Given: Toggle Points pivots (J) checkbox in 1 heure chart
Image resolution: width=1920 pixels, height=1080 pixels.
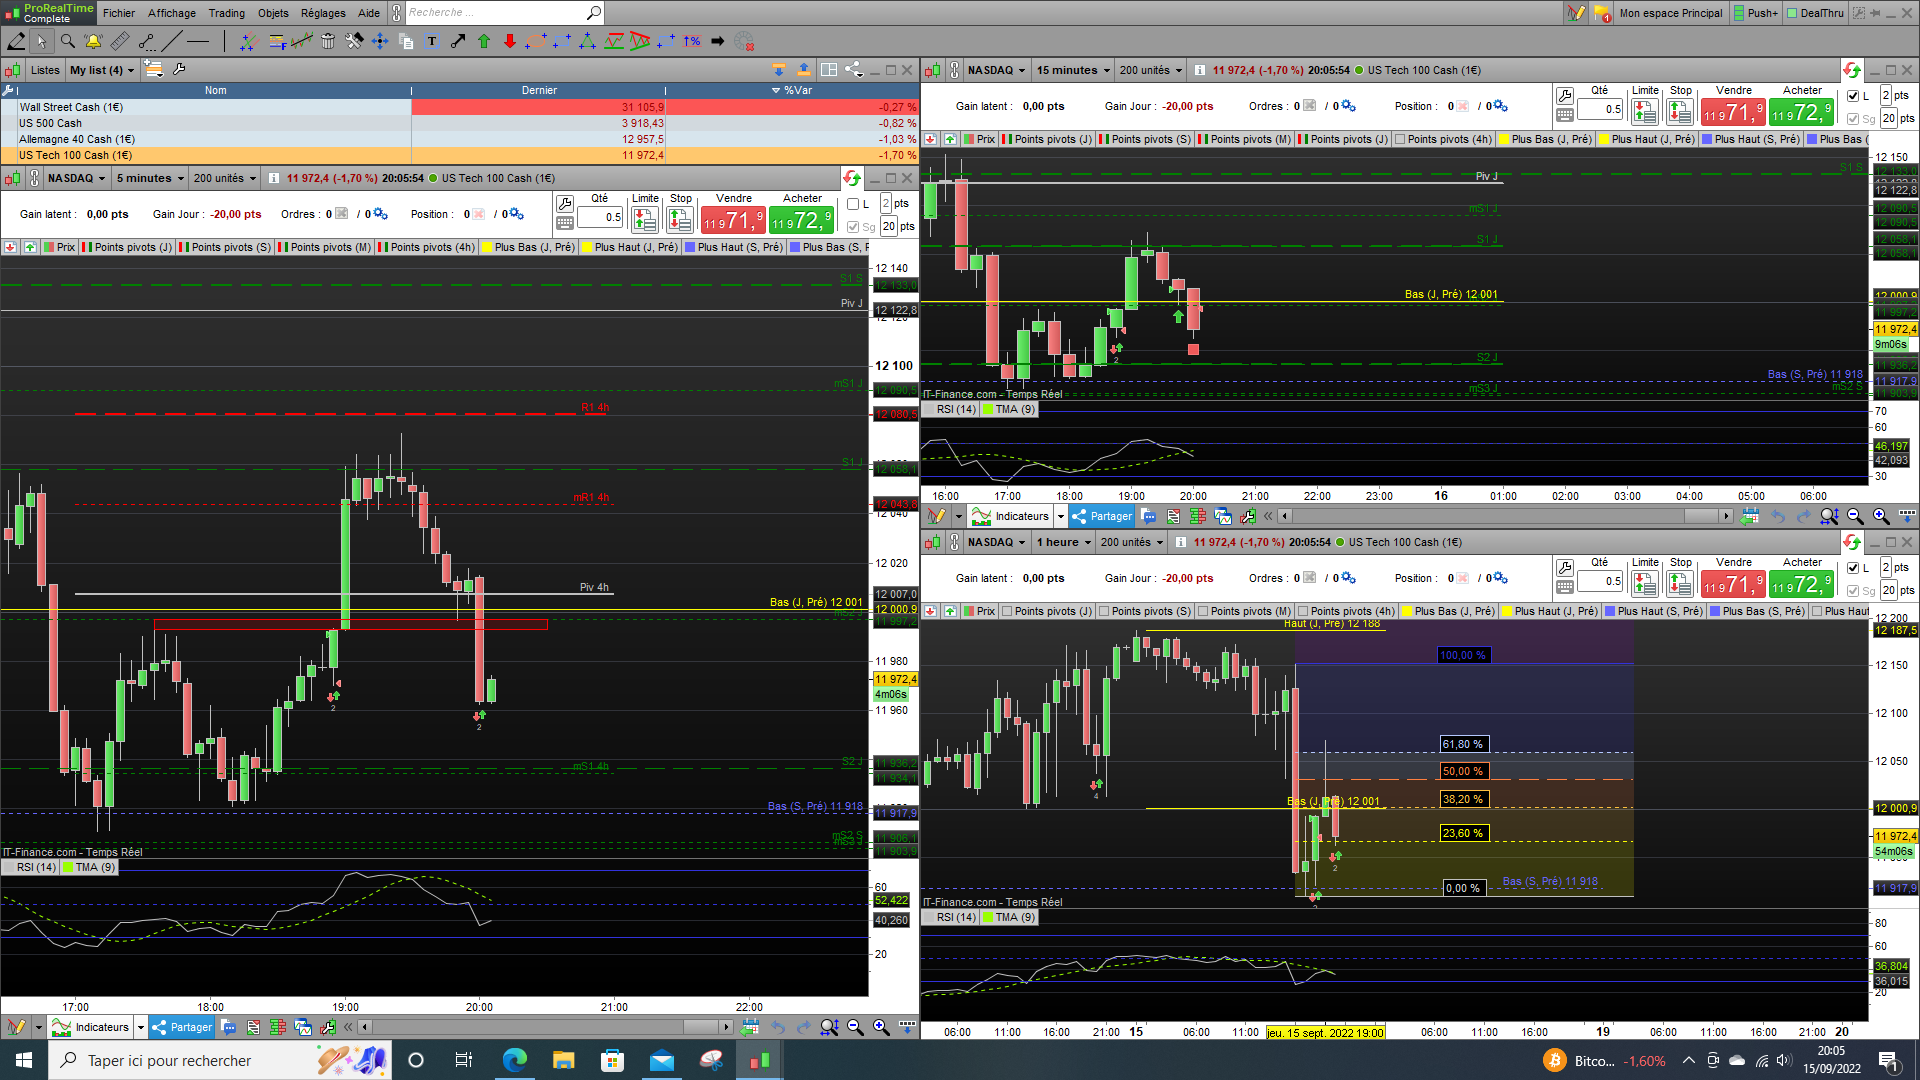Looking at the screenshot, I should click(x=1007, y=611).
